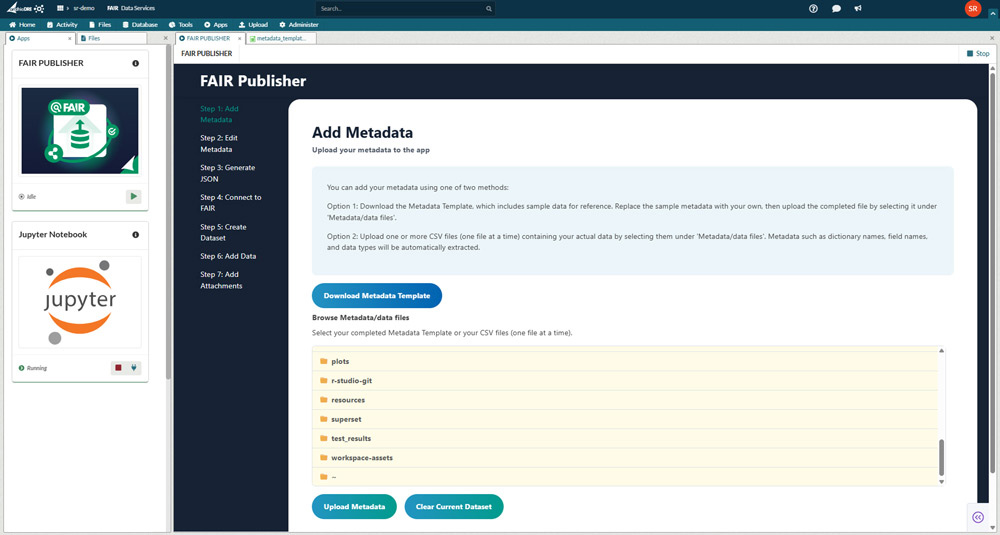The width and height of the screenshot is (1000, 535).
Task: Open the Tools menu
Action: pos(180,24)
